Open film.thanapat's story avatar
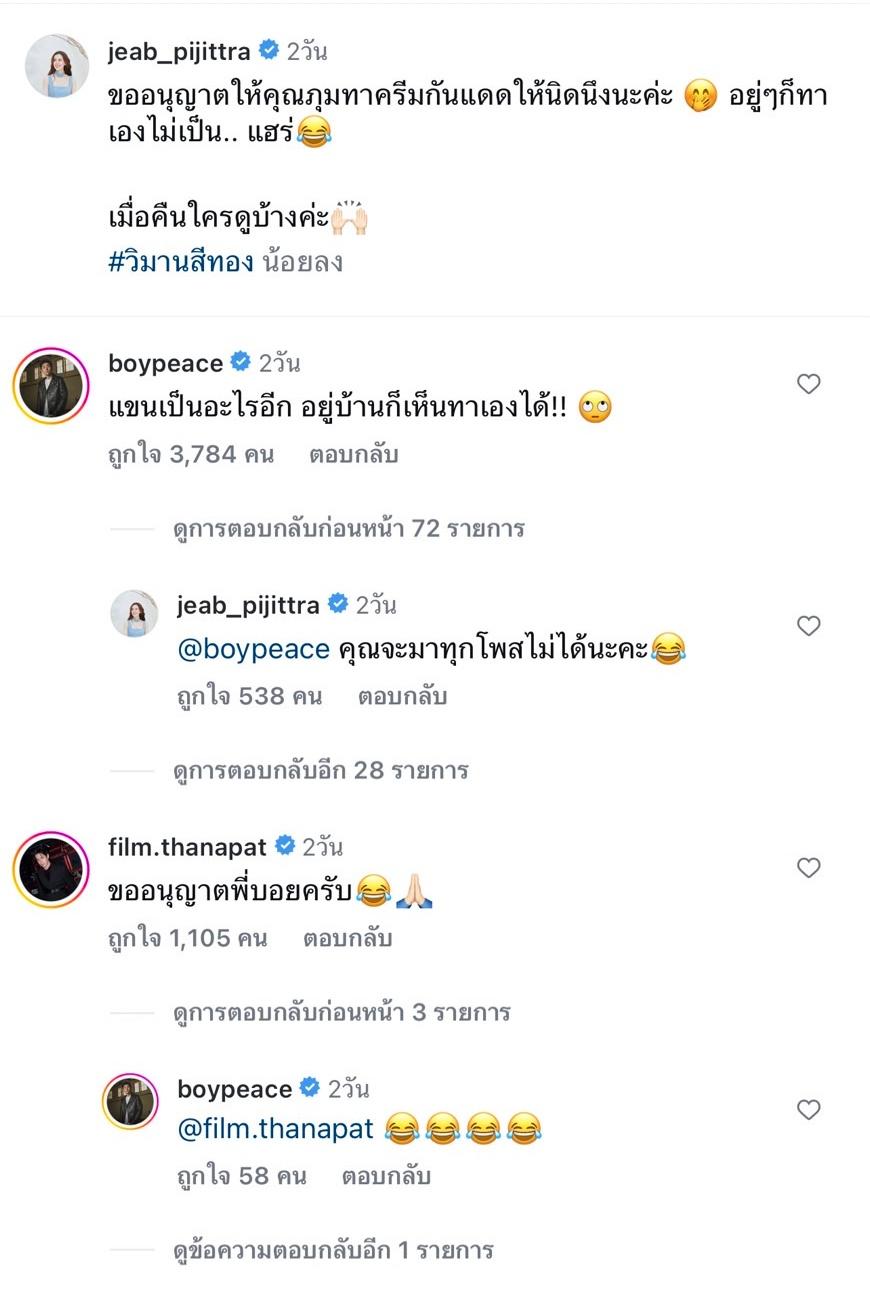Viewport: 870px width, 1291px height. [51, 868]
